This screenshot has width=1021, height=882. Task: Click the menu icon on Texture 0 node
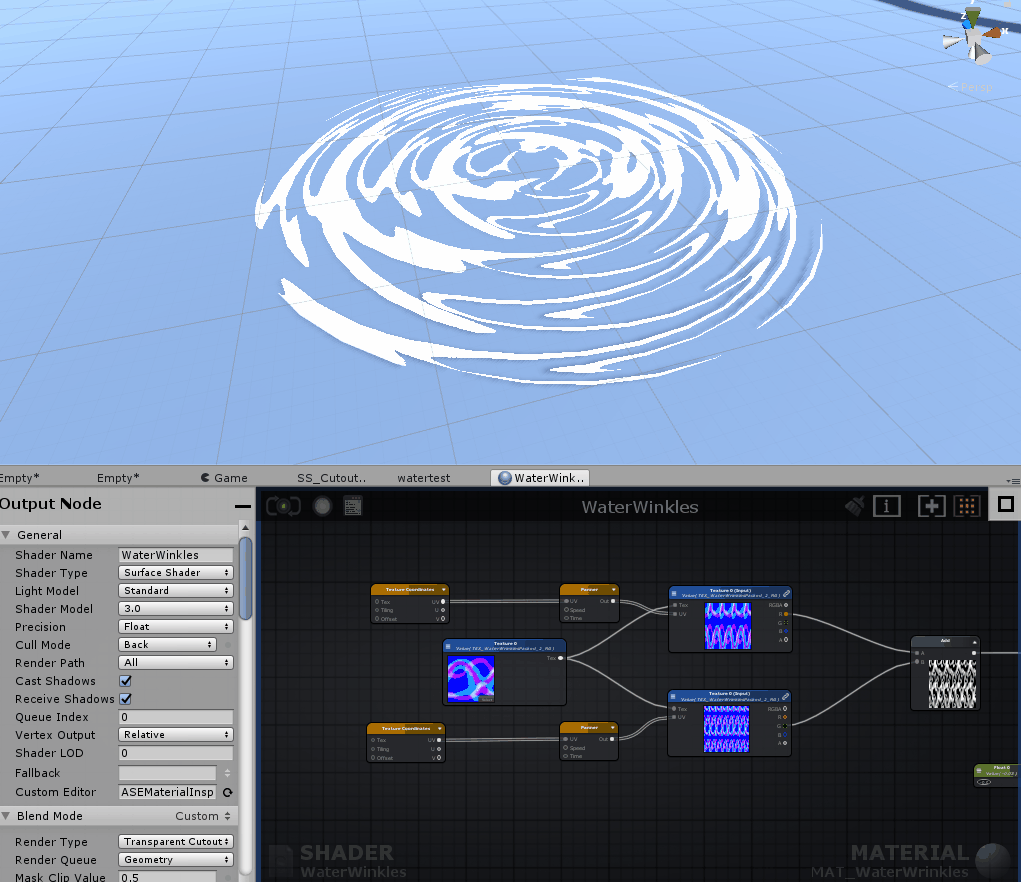click(448, 646)
